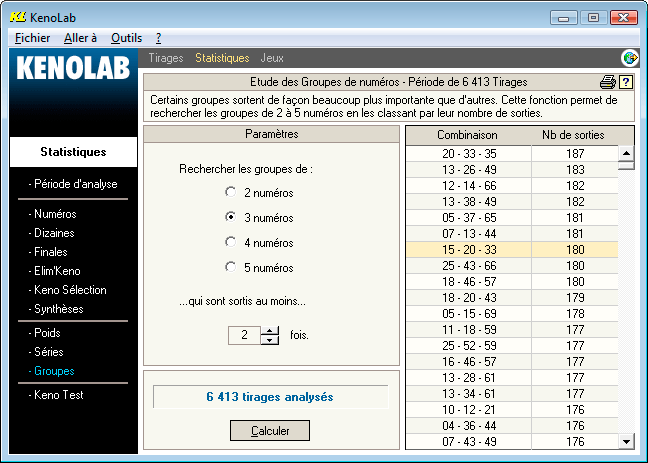Viewport: 648px width, 463px height.
Task: Open the Outils menu
Action: (x=126, y=37)
